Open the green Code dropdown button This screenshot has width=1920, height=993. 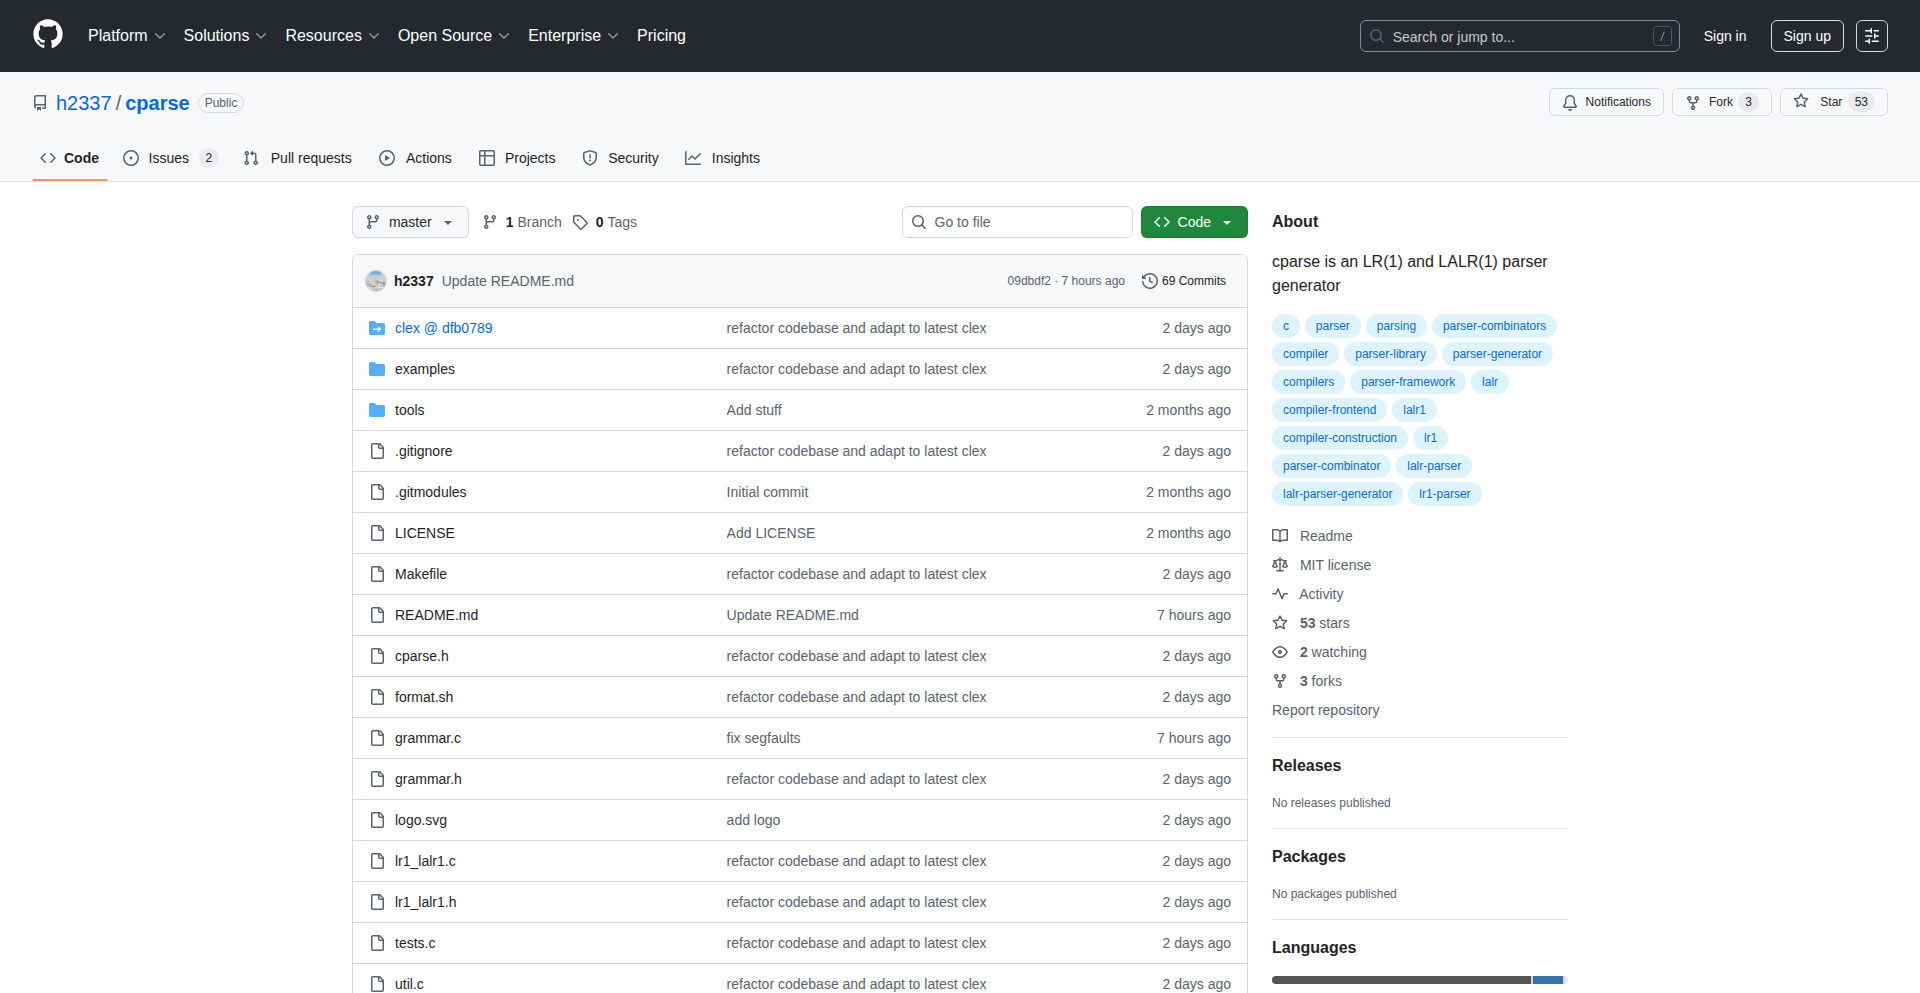click(1194, 222)
